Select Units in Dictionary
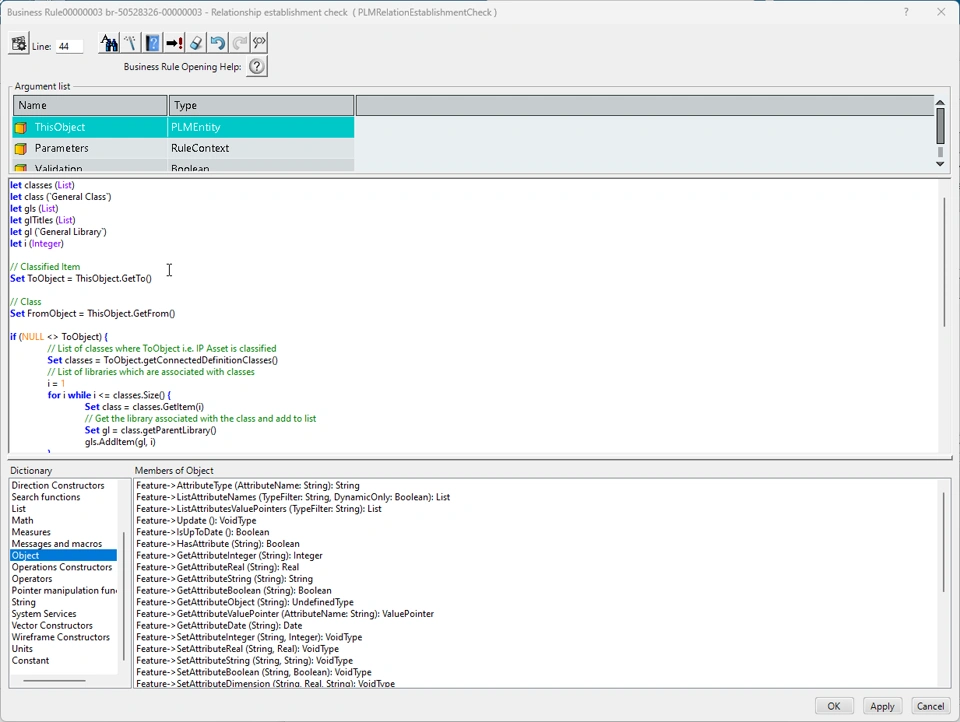960x722 pixels. pos(22,649)
